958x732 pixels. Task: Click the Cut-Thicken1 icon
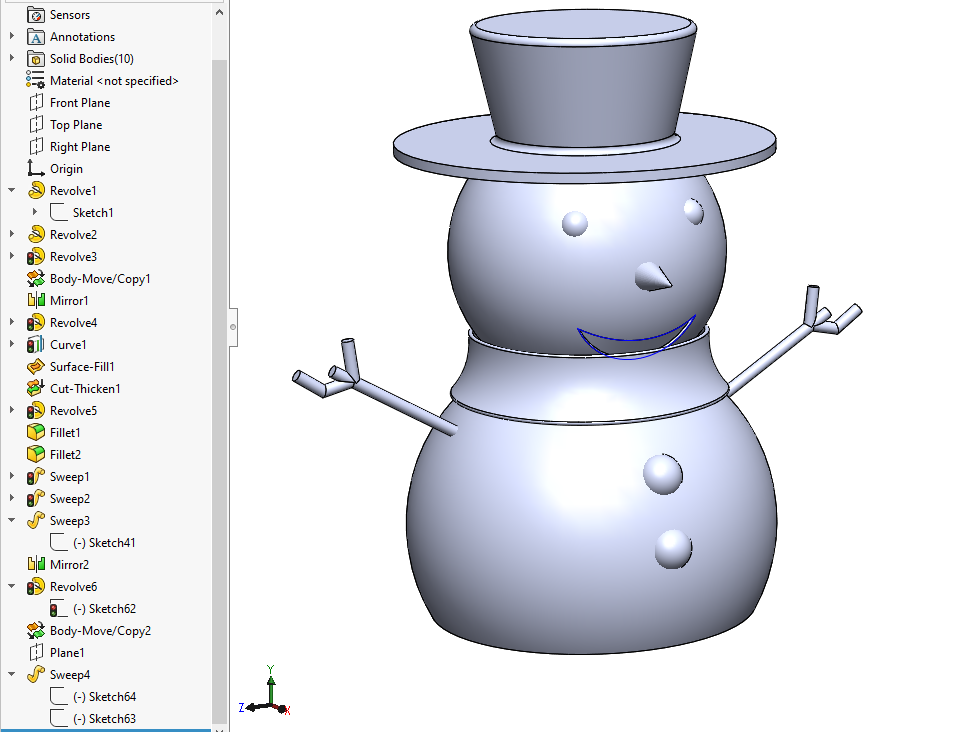tap(36, 388)
